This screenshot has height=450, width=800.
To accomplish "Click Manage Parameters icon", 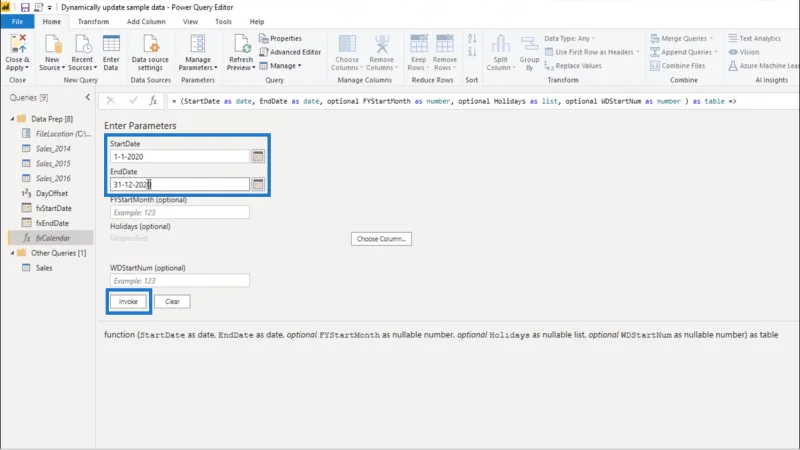I will coord(198,44).
